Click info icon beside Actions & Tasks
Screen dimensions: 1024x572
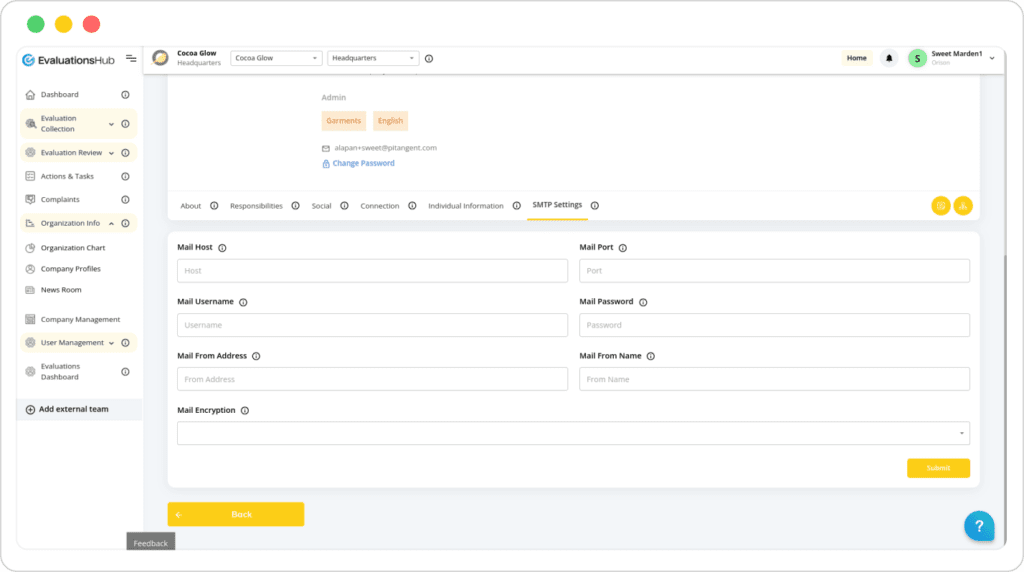click(x=125, y=176)
